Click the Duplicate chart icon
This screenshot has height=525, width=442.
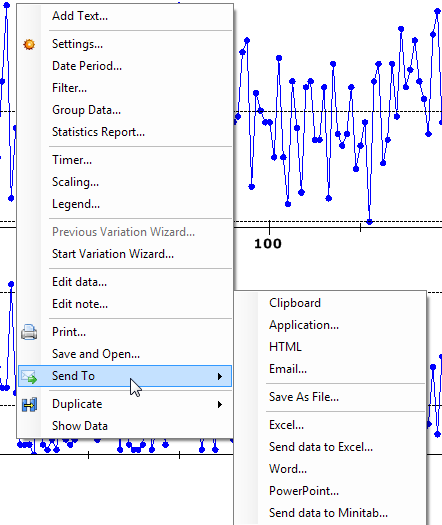pos(29,404)
